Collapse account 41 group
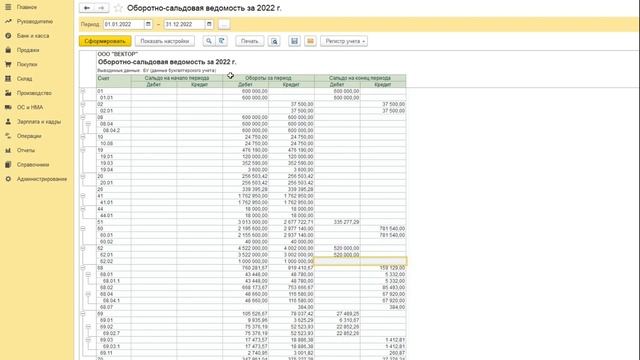 (x=83, y=196)
